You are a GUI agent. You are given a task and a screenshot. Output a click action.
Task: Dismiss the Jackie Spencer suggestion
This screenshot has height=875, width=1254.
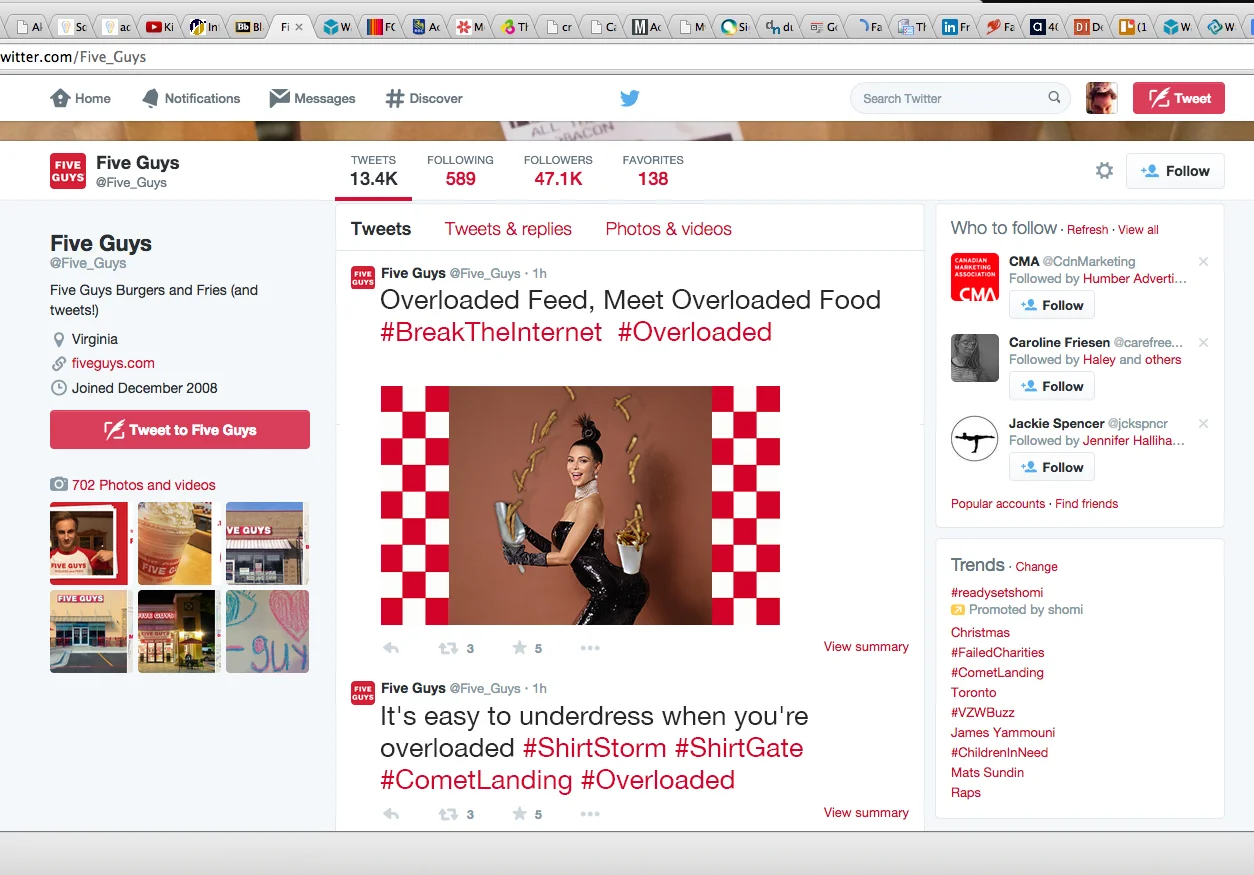[x=1203, y=424]
